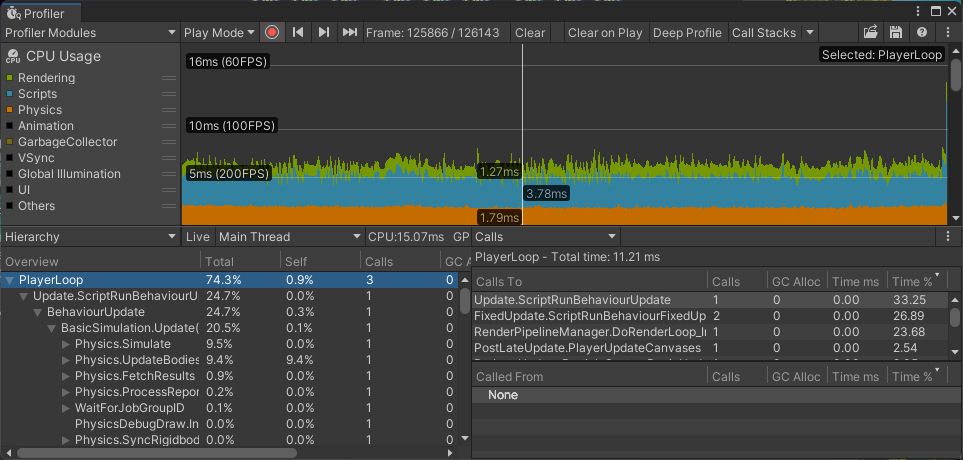This screenshot has width=963, height=460.
Task: Toggle VSync category visibility box
Action: coord(9,158)
